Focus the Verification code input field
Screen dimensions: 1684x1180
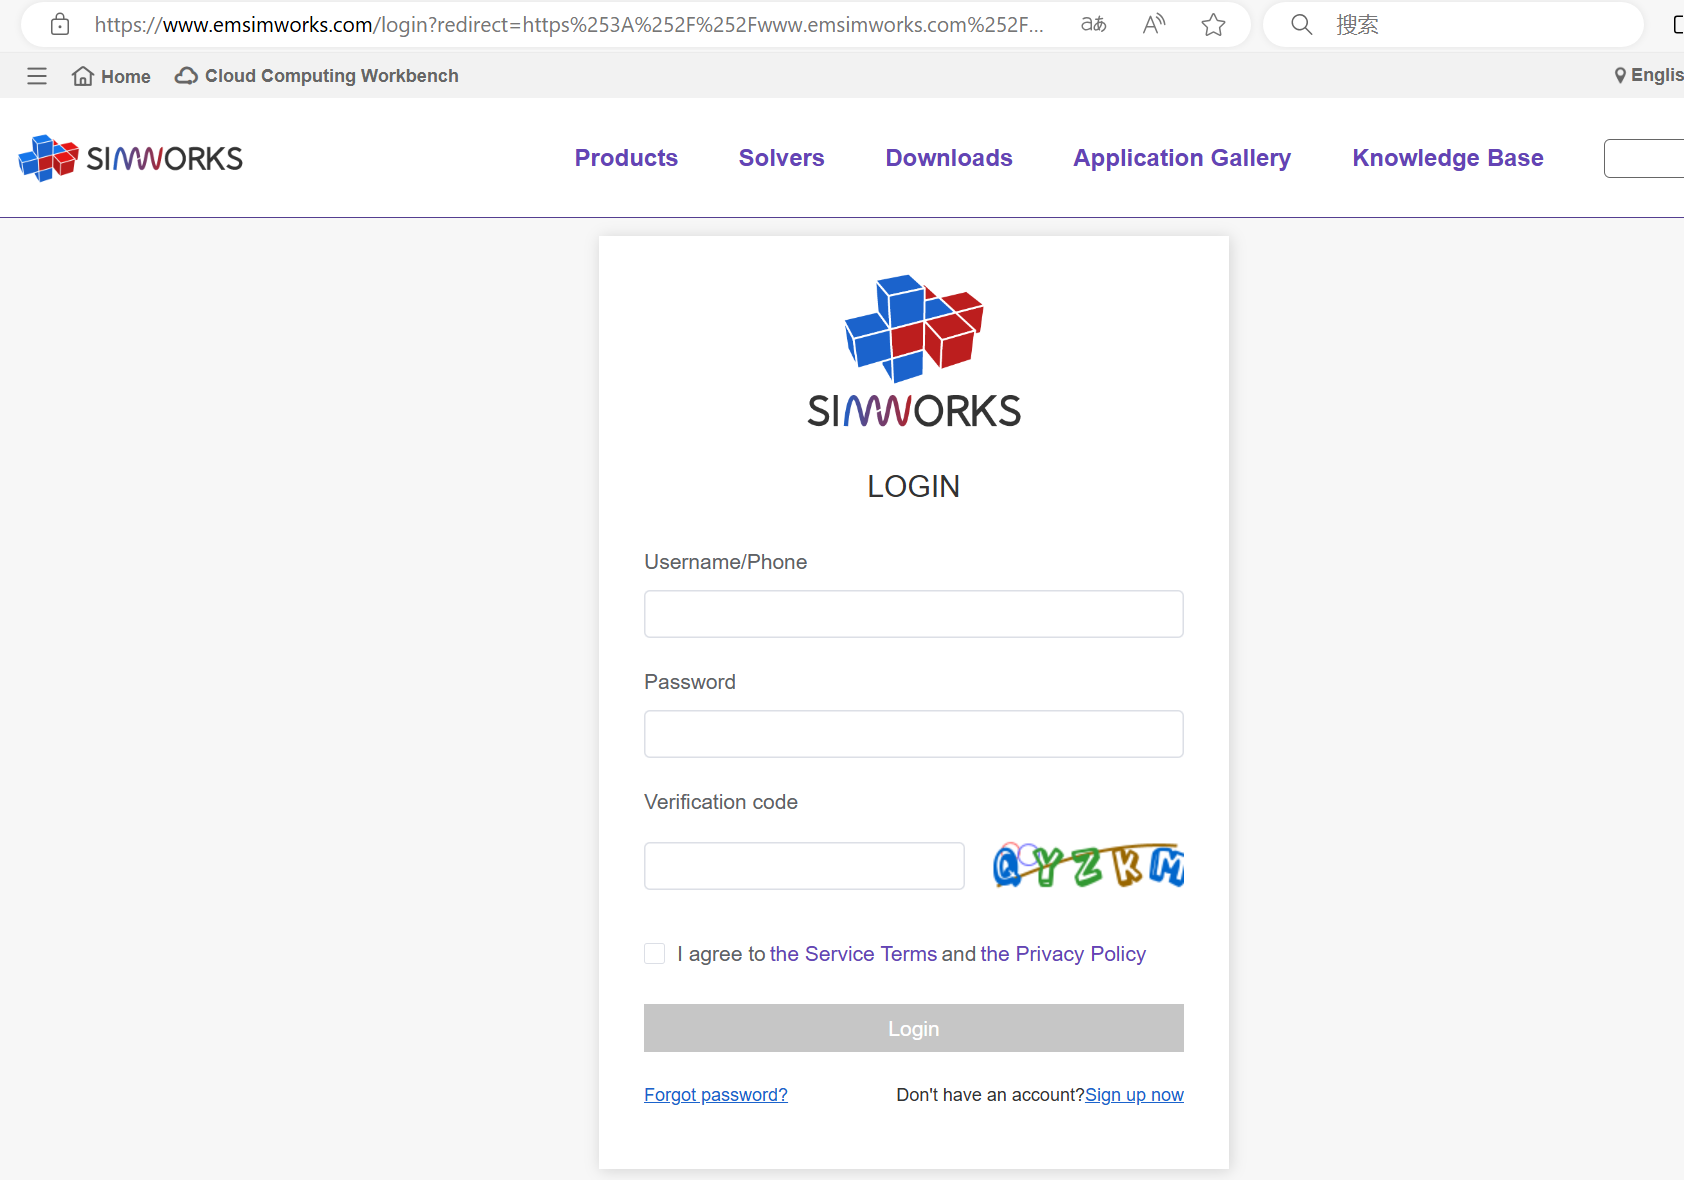pyautogui.click(x=804, y=866)
